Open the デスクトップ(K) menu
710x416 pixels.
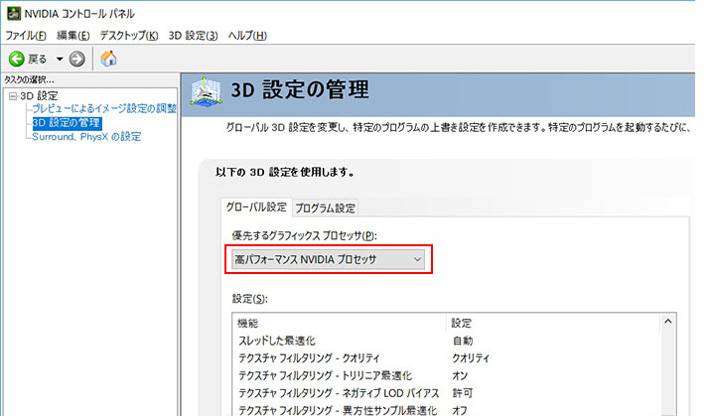(x=129, y=35)
